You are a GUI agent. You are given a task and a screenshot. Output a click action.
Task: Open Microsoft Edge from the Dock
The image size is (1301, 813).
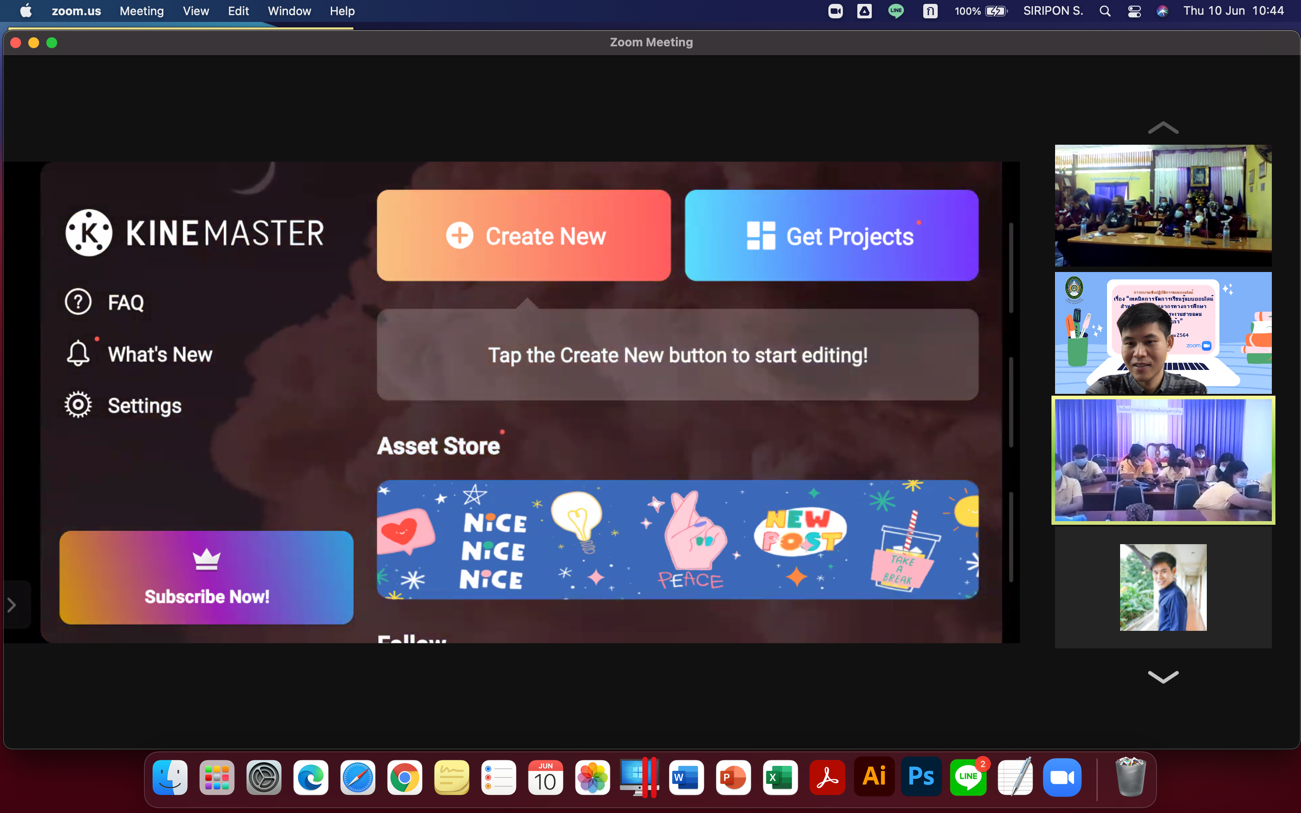pos(311,778)
